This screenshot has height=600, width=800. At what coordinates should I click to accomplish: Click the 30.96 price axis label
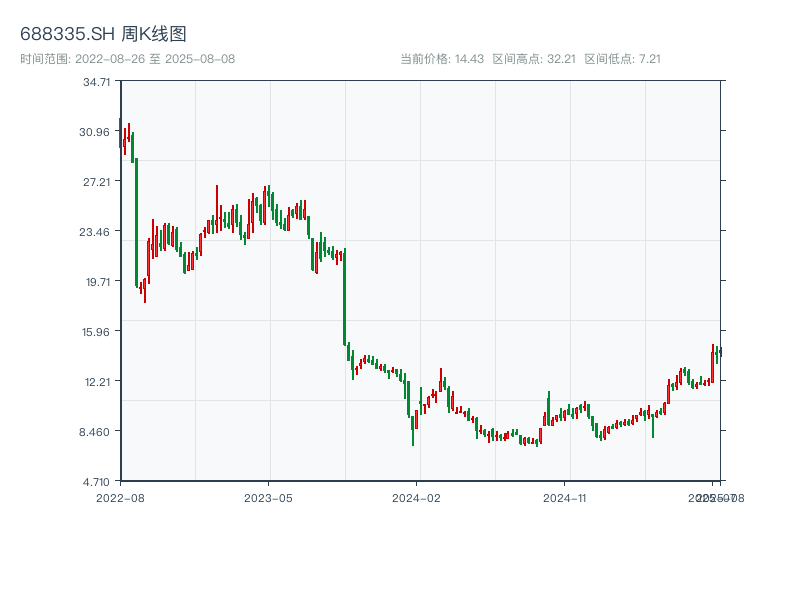97,132
